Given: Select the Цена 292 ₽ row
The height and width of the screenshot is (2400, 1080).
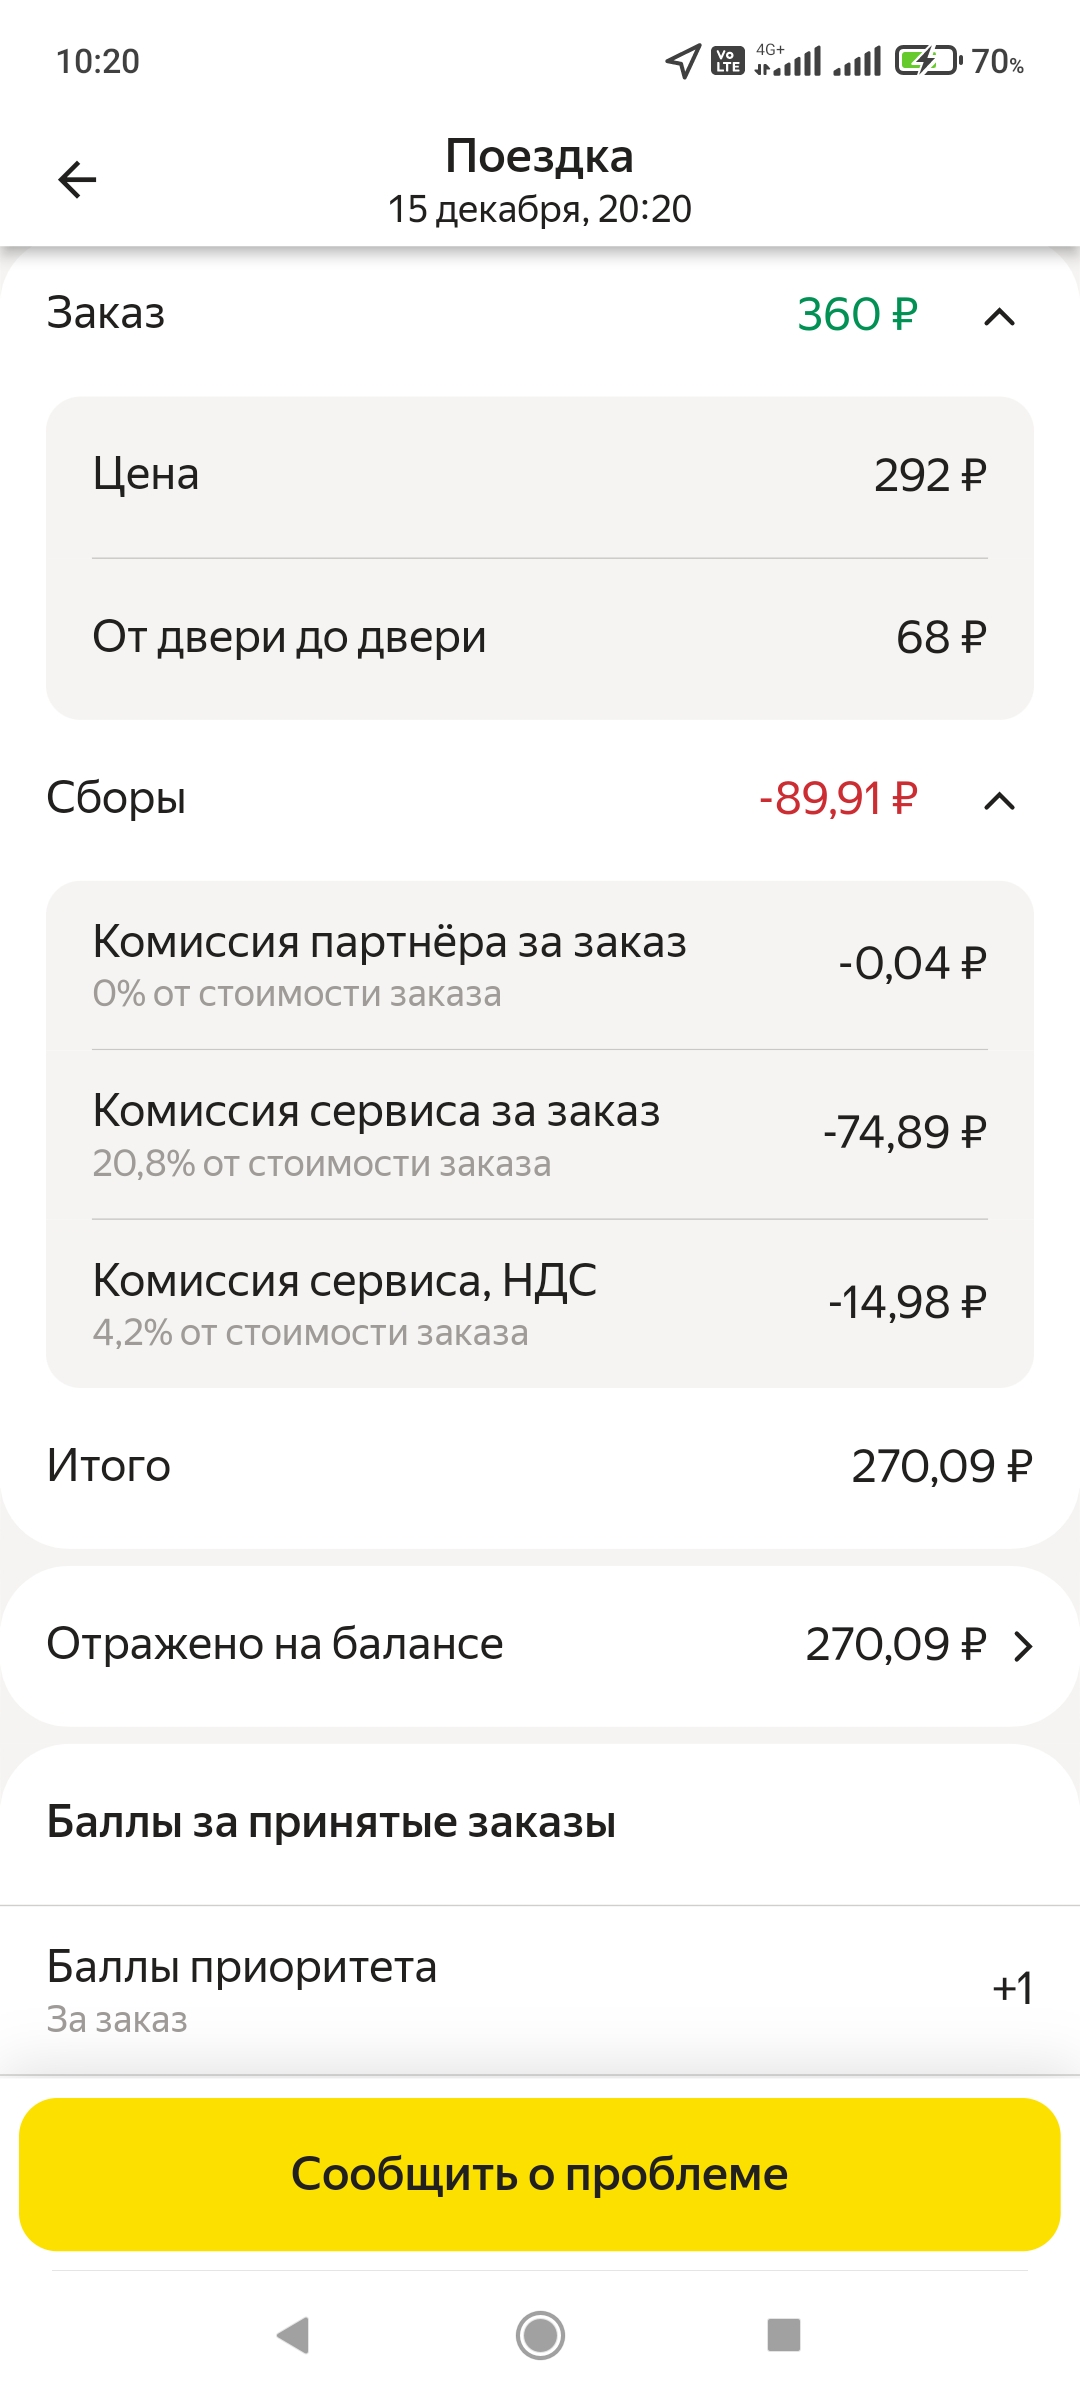Looking at the screenshot, I should coord(540,475).
